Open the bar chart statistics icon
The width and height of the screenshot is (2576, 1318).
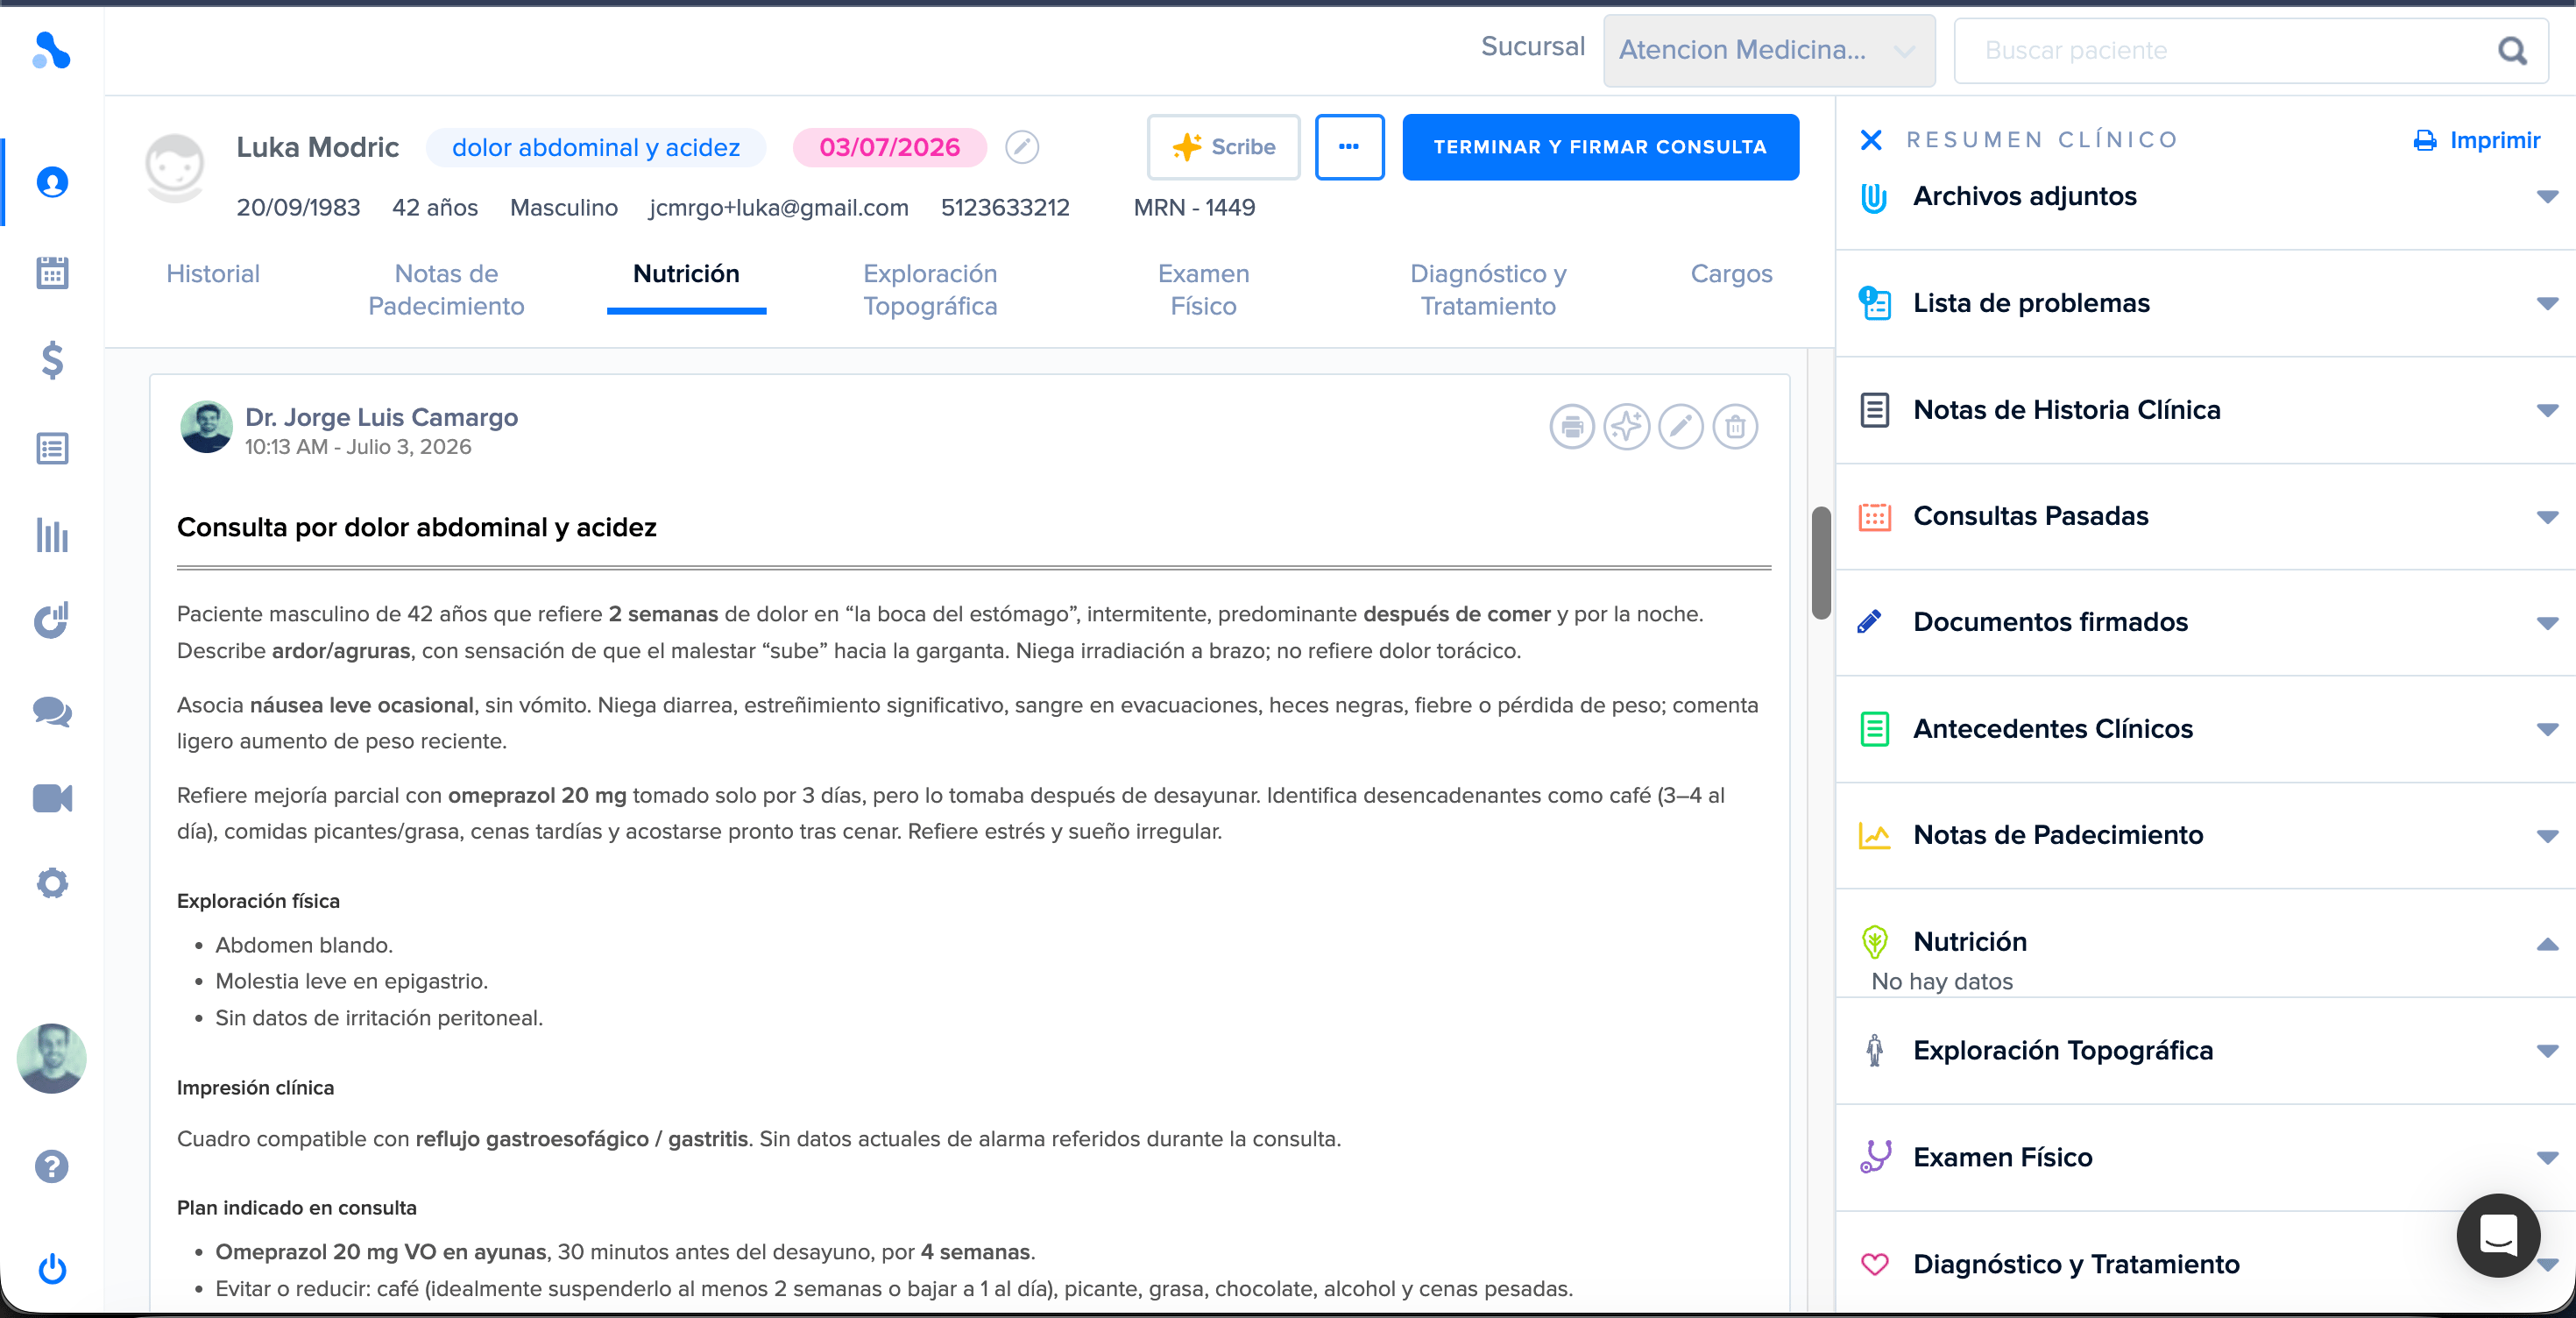[52, 535]
